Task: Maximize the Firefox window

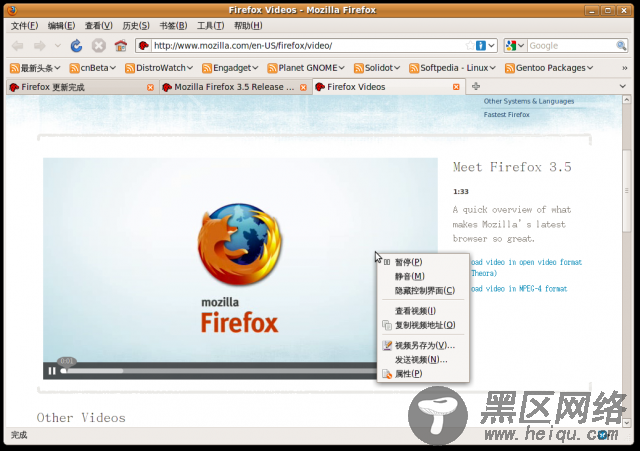Action: [608, 11]
